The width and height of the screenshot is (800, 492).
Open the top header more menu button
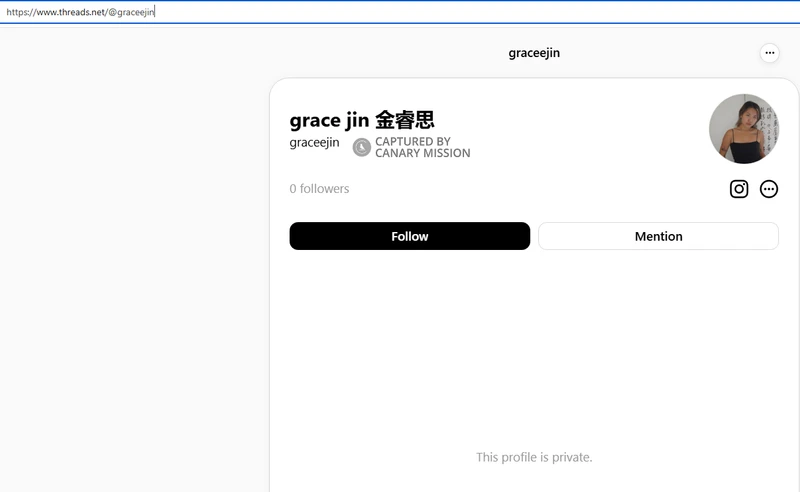[x=769, y=53]
